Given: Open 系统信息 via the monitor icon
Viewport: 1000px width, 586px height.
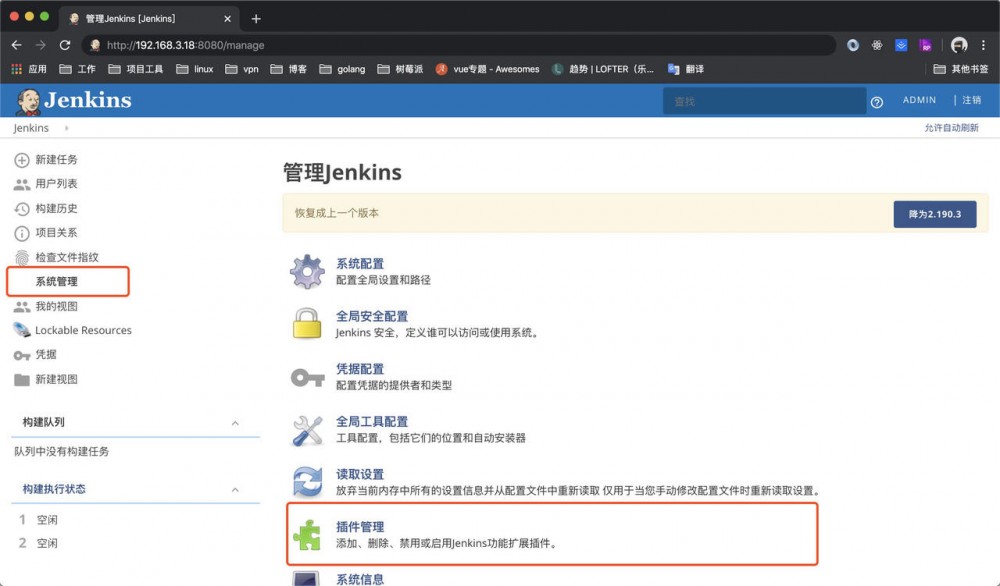Looking at the screenshot, I should click(306, 578).
